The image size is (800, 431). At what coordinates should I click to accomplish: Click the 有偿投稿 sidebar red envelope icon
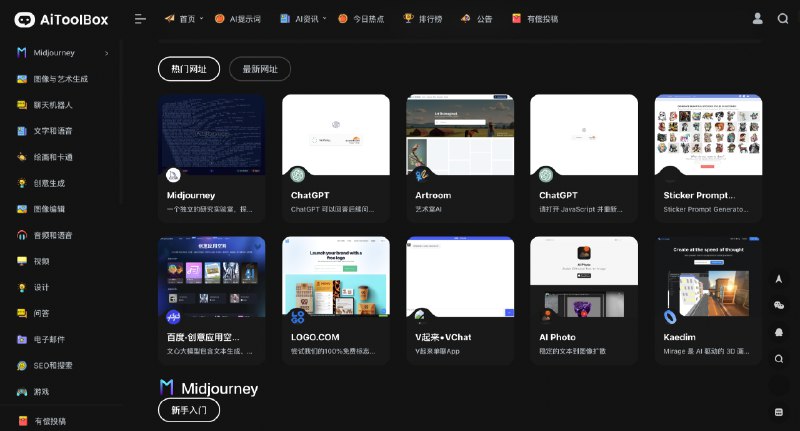(22, 421)
